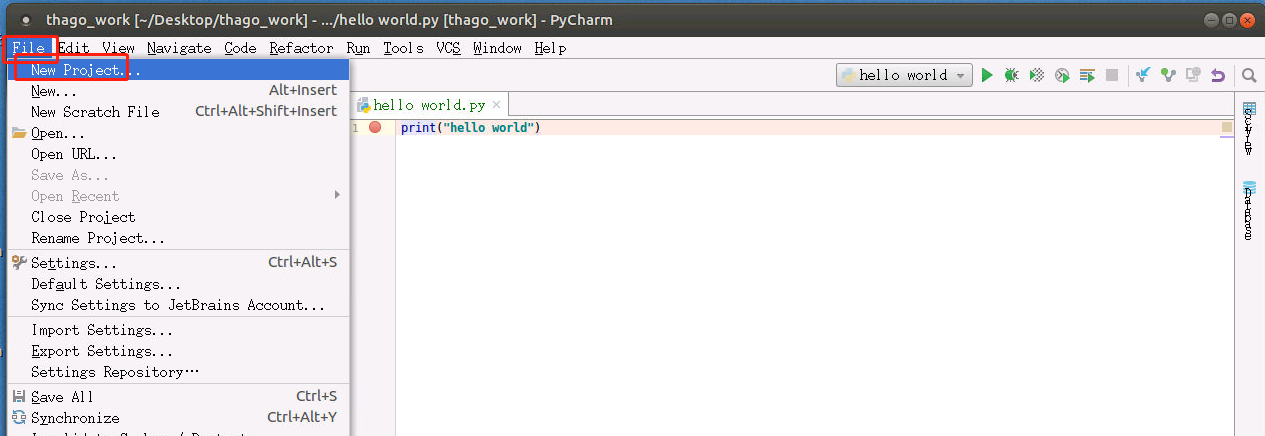The height and width of the screenshot is (436, 1265).
Task: Click the VCS Update Project icon
Action: point(1143,75)
